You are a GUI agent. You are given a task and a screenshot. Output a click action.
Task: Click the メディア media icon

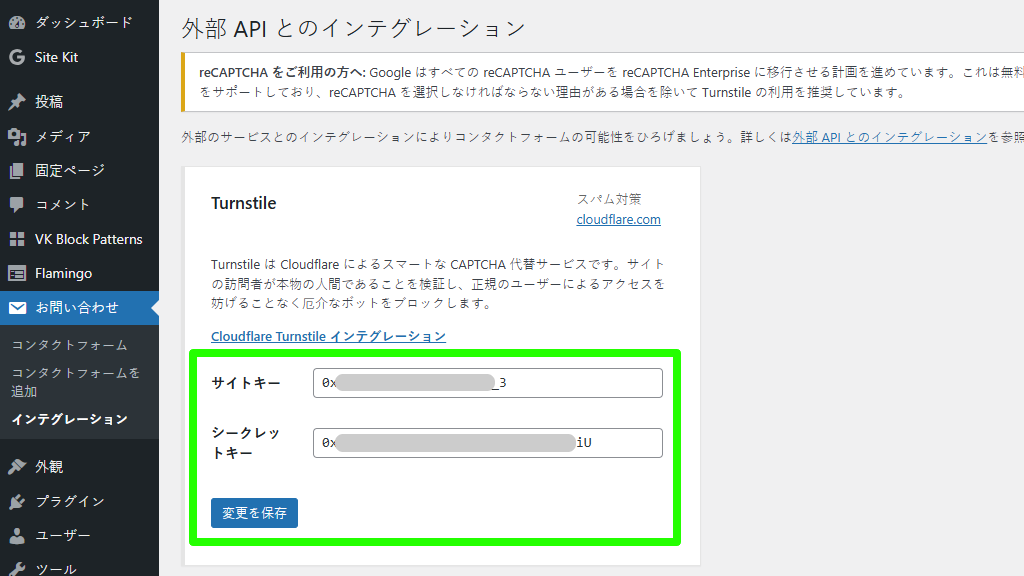tap(17, 136)
